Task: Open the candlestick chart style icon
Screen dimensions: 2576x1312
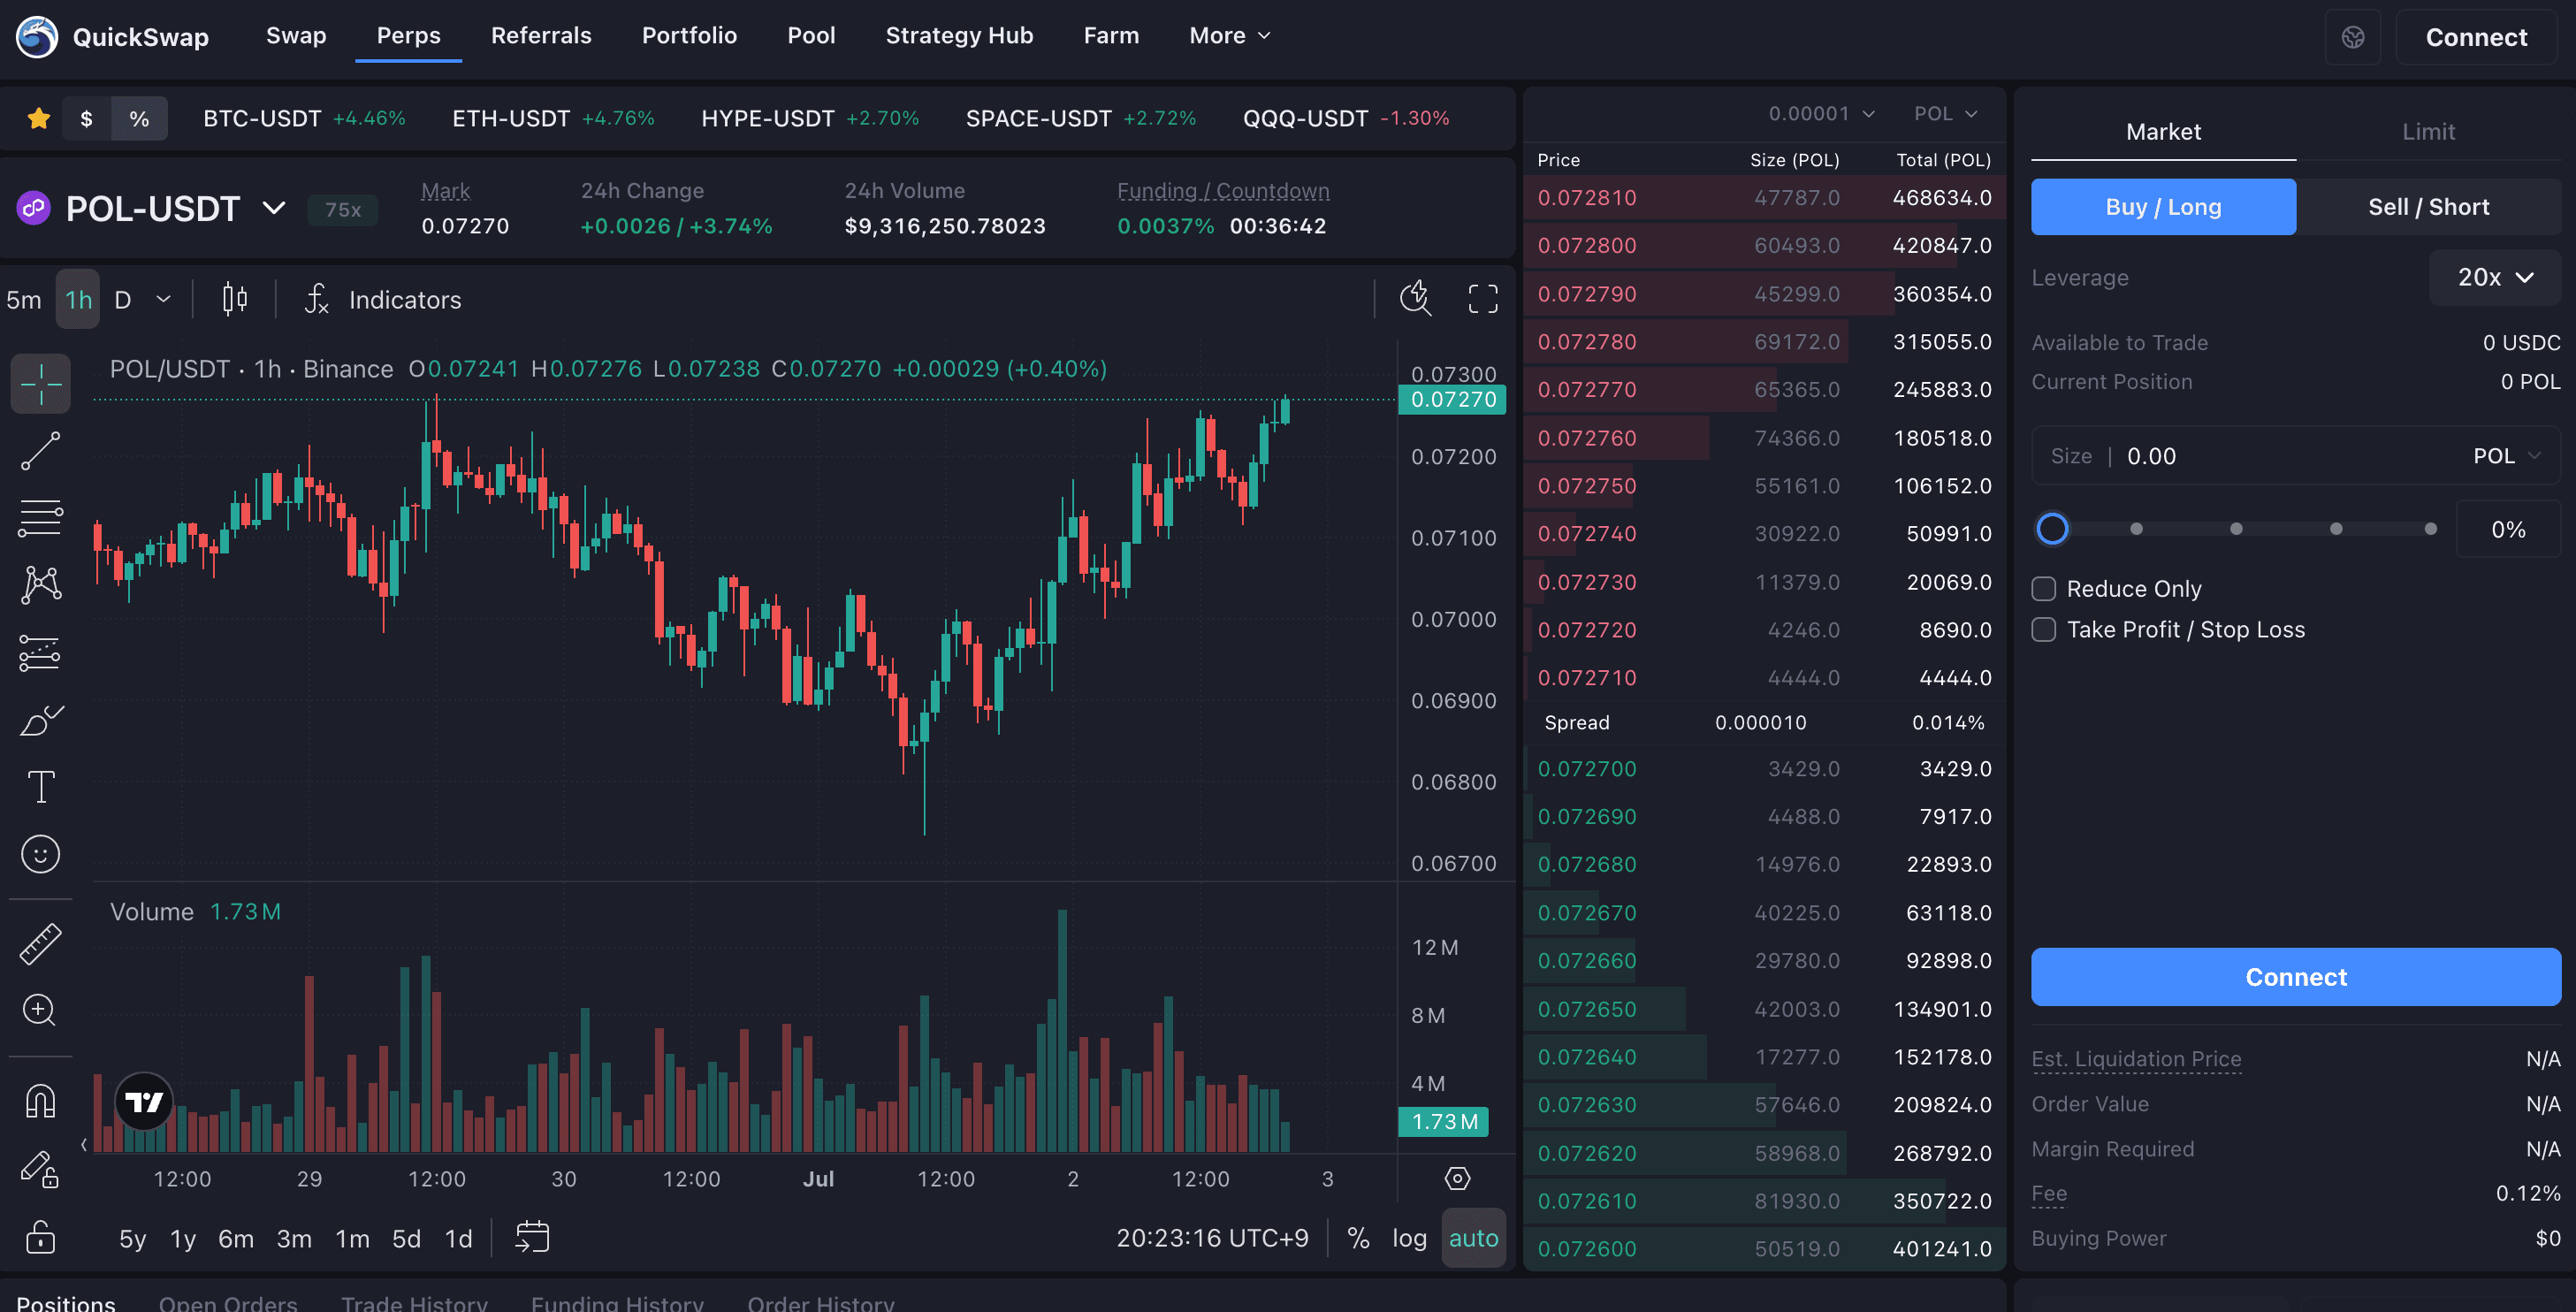Action: pos(235,299)
